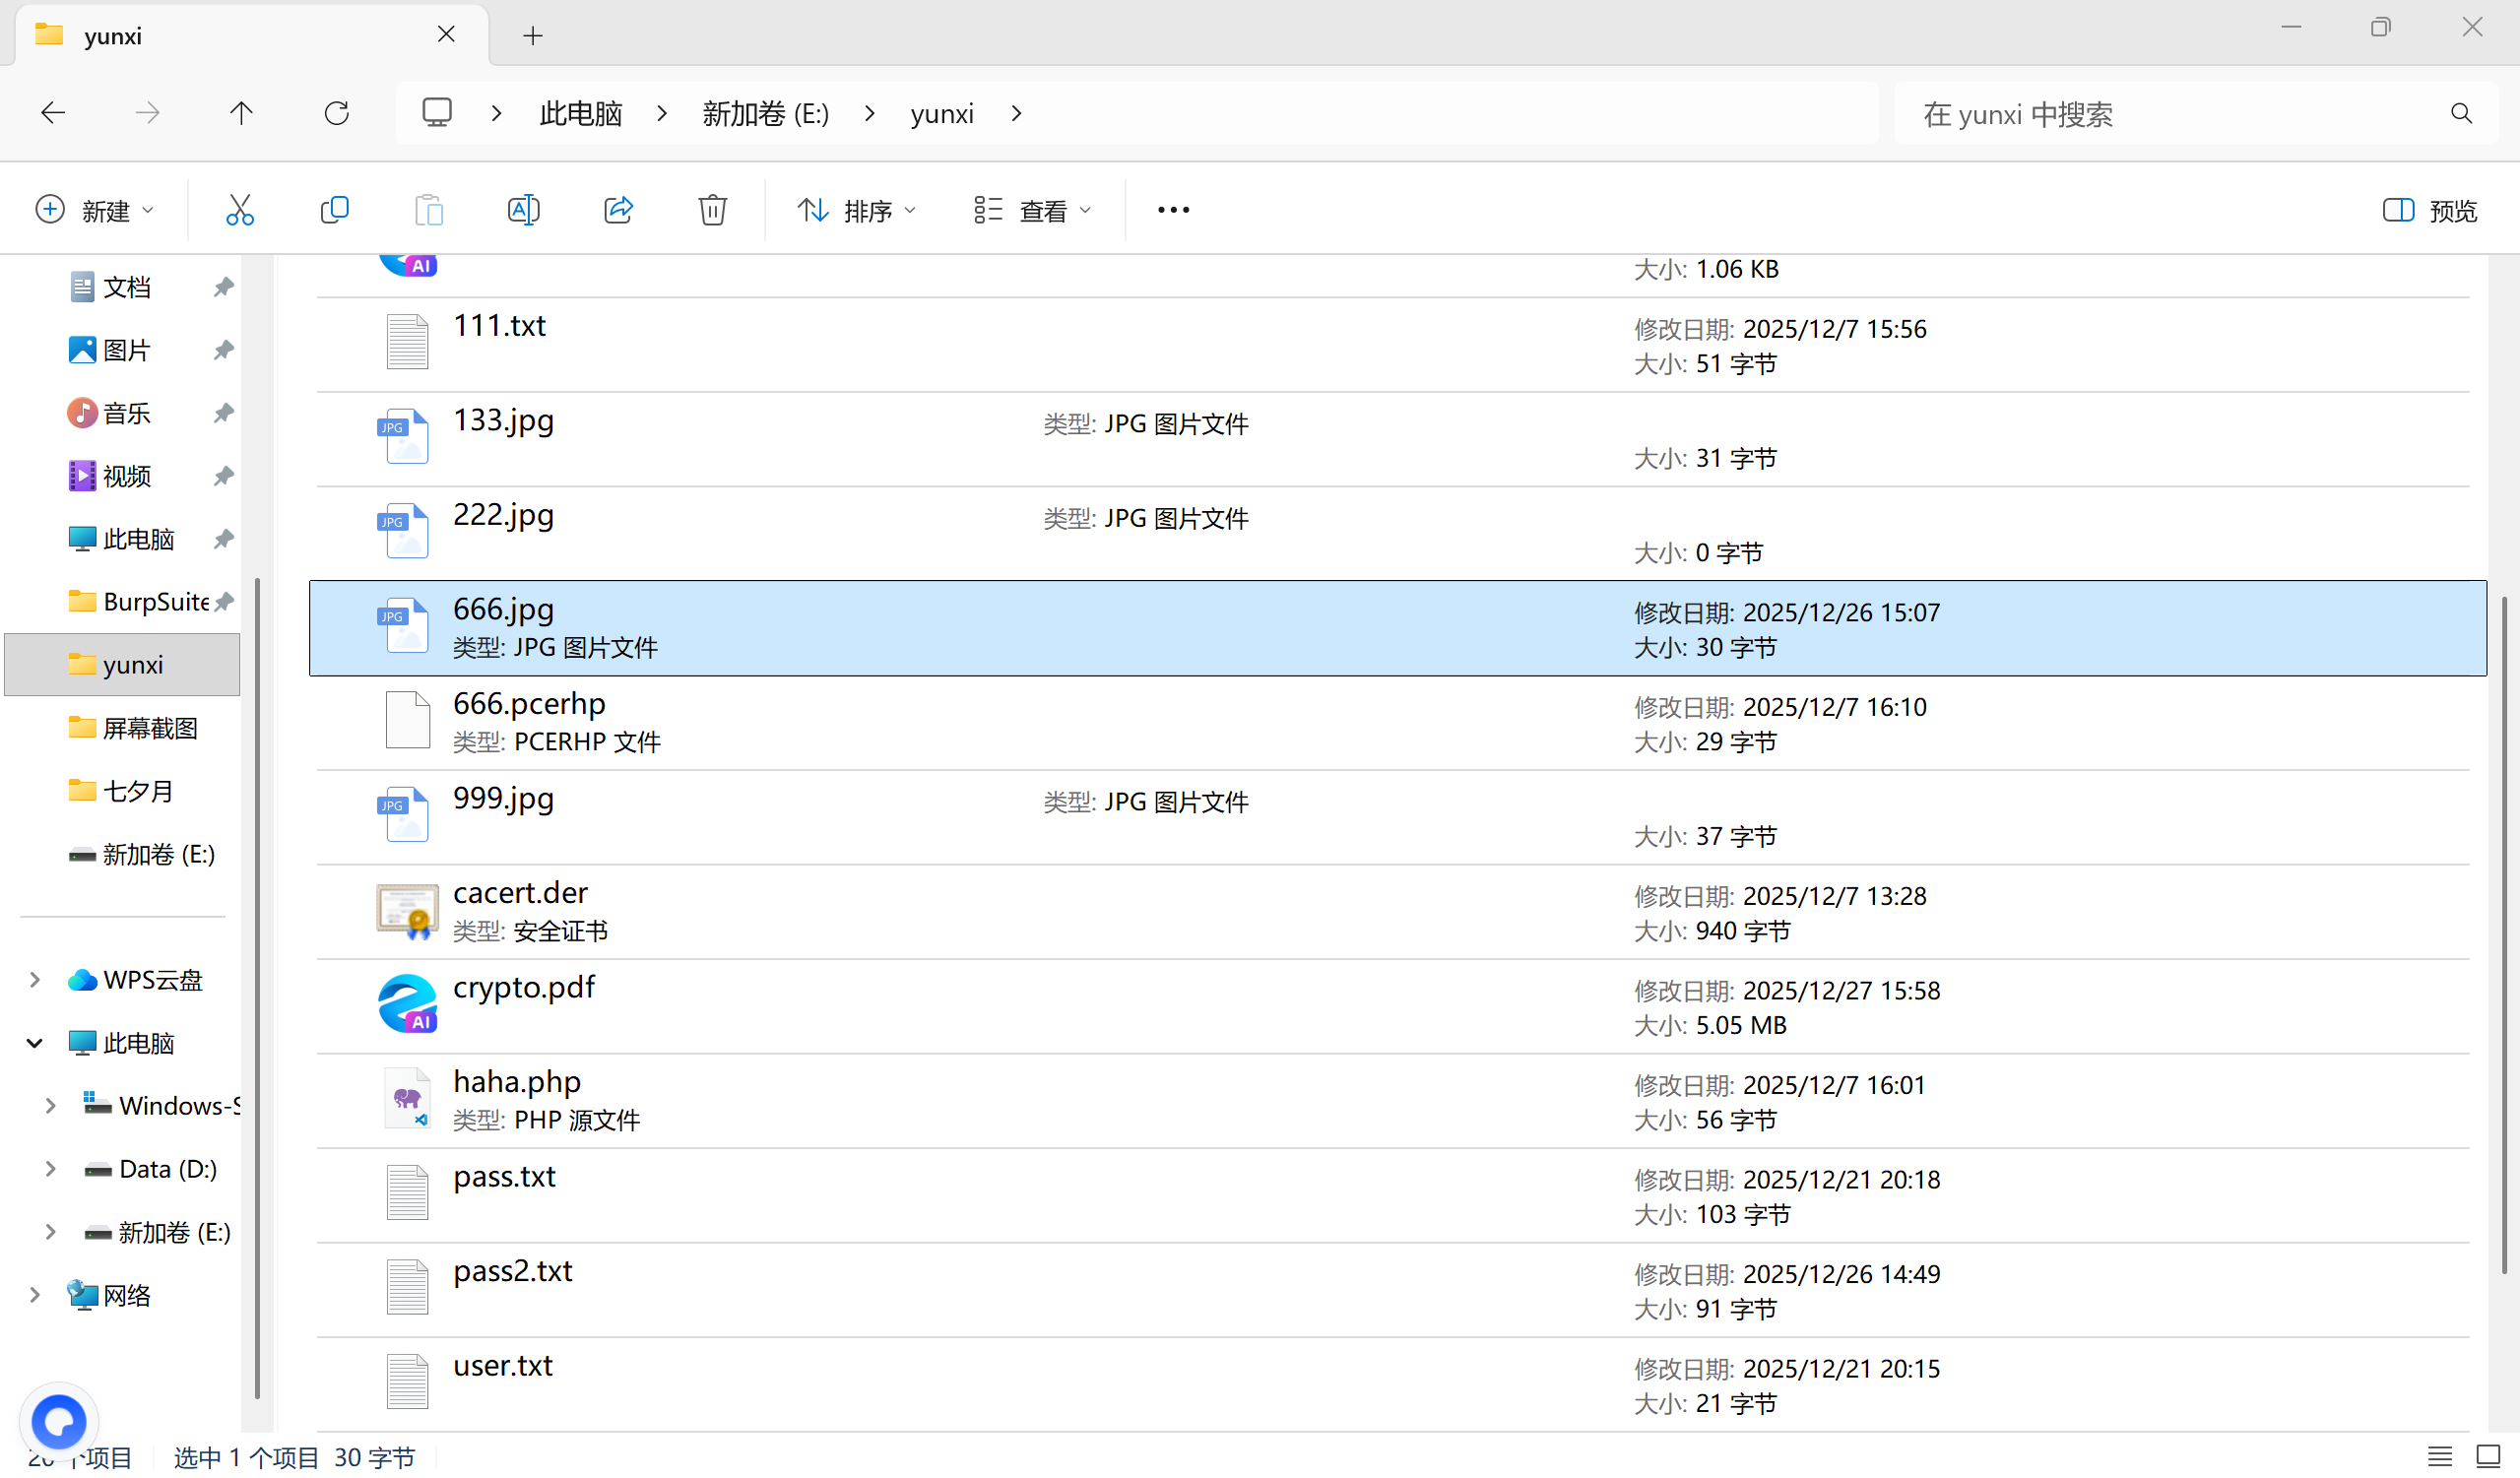Click the Copy icon in toolbar
The width and height of the screenshot is (2520, 1478).
tap(334, 210)
